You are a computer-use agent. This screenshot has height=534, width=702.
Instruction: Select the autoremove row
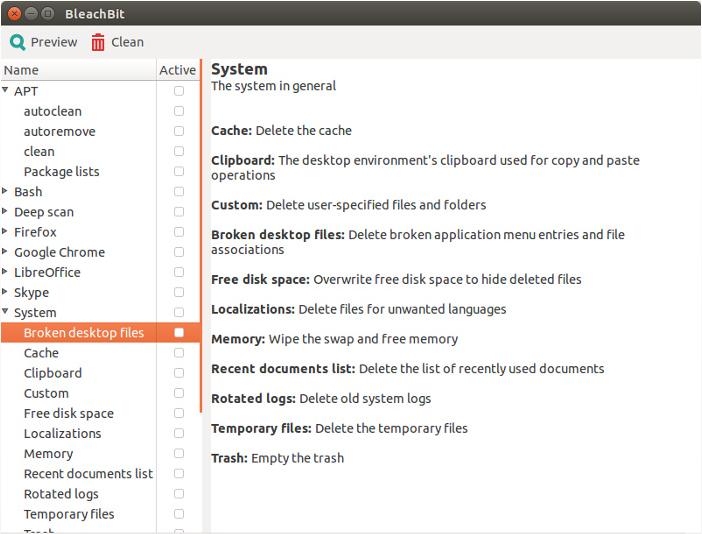(100, 131)
